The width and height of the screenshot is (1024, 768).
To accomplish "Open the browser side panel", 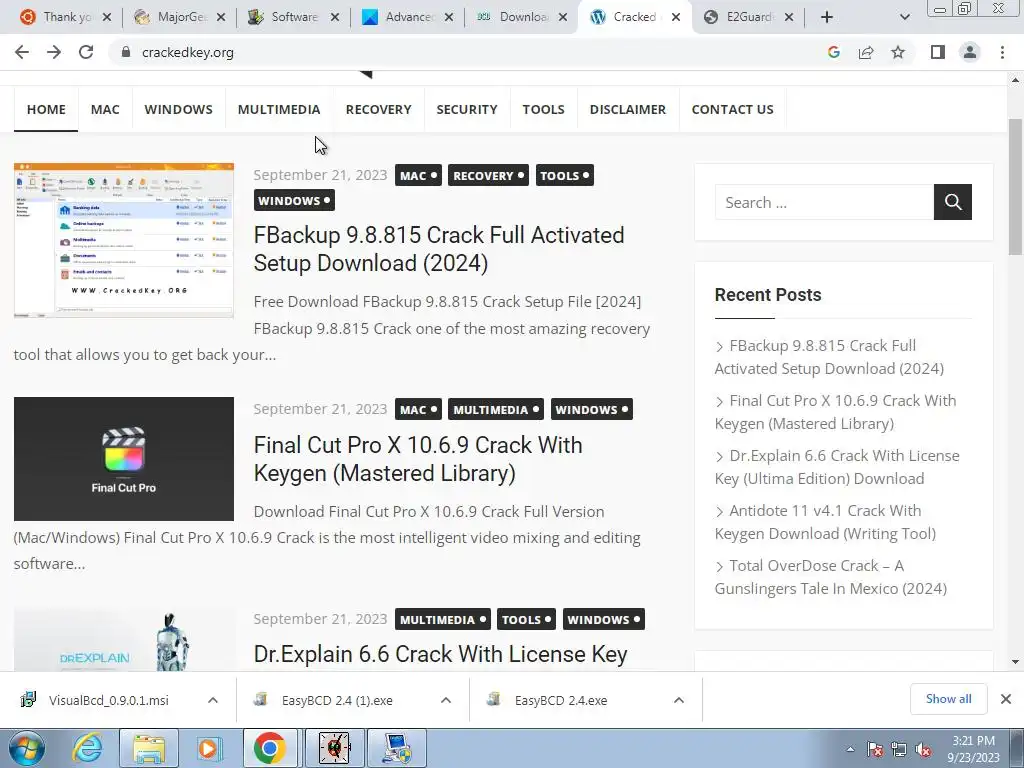I will [x=938, y=52].
